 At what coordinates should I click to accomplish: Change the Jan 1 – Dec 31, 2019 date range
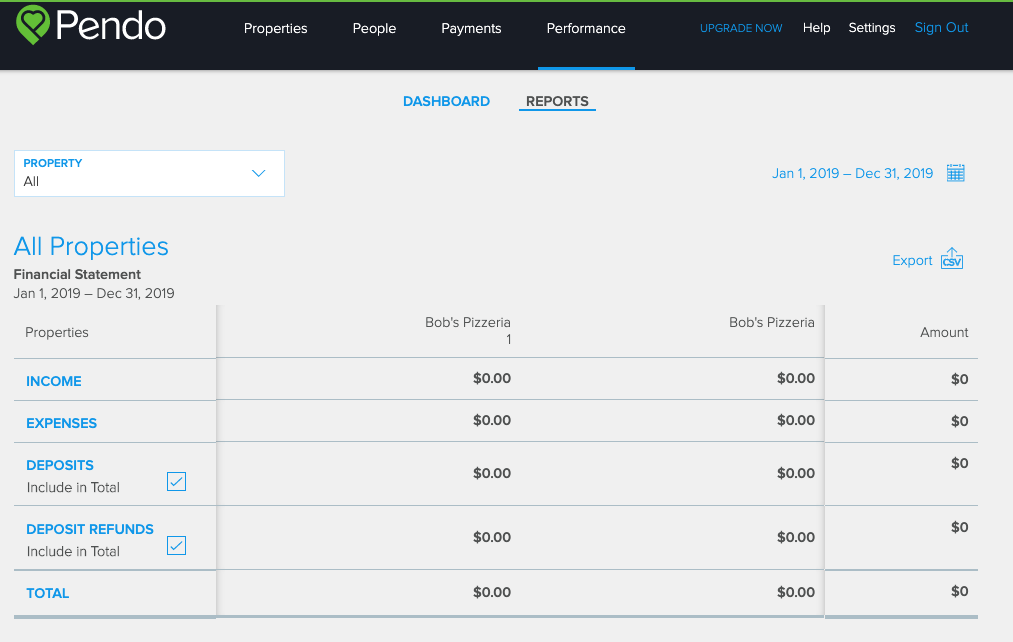tap(852, 173)
